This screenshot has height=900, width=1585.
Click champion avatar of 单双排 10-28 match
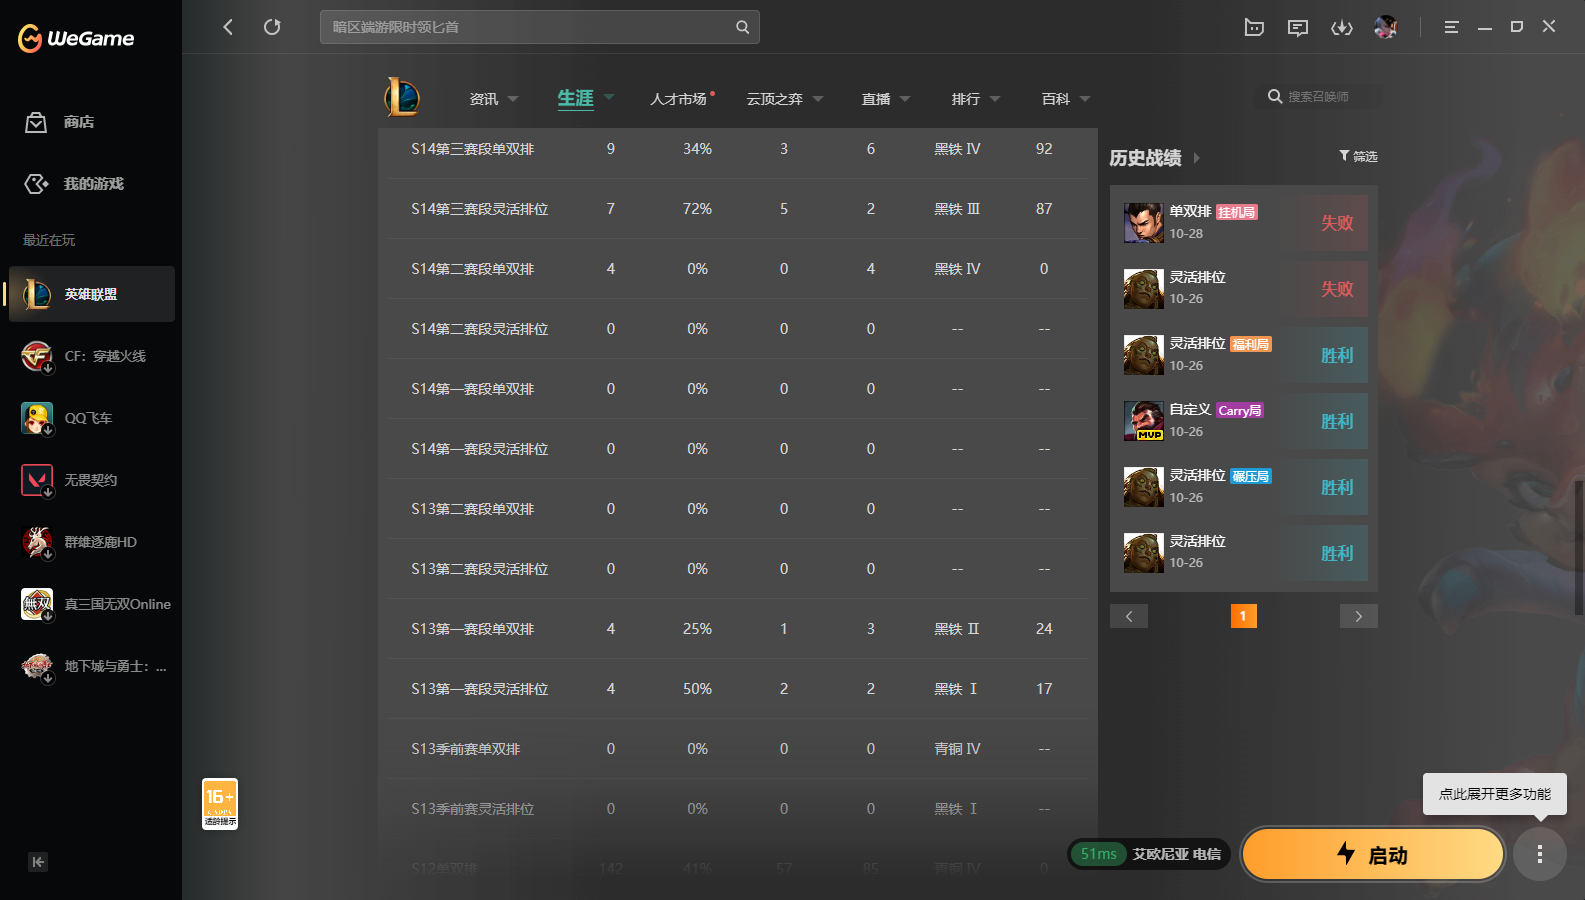(1143, 223)
